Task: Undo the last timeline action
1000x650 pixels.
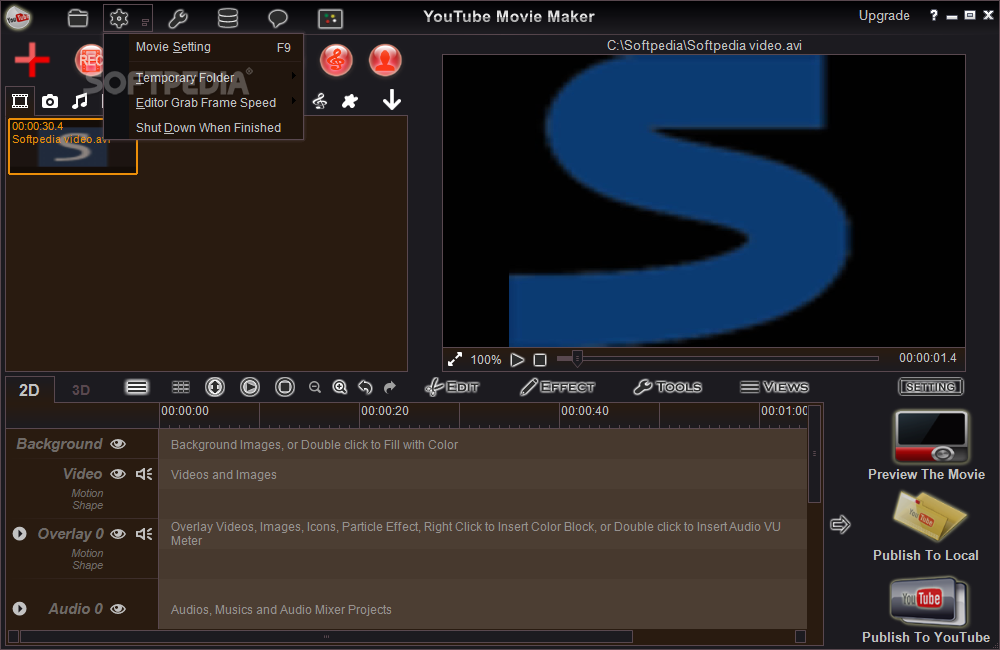Action: (x=365, y=387)
